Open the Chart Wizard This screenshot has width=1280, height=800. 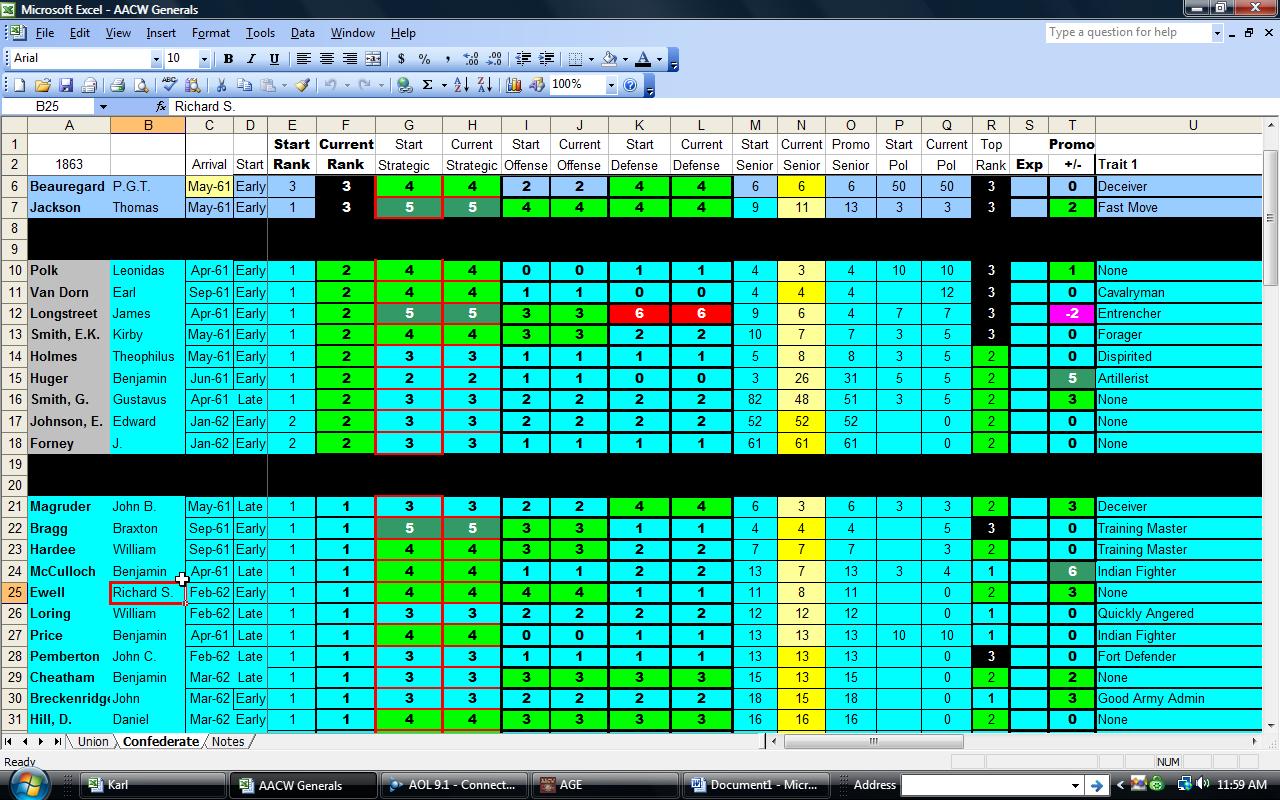[x=514, y=86]
